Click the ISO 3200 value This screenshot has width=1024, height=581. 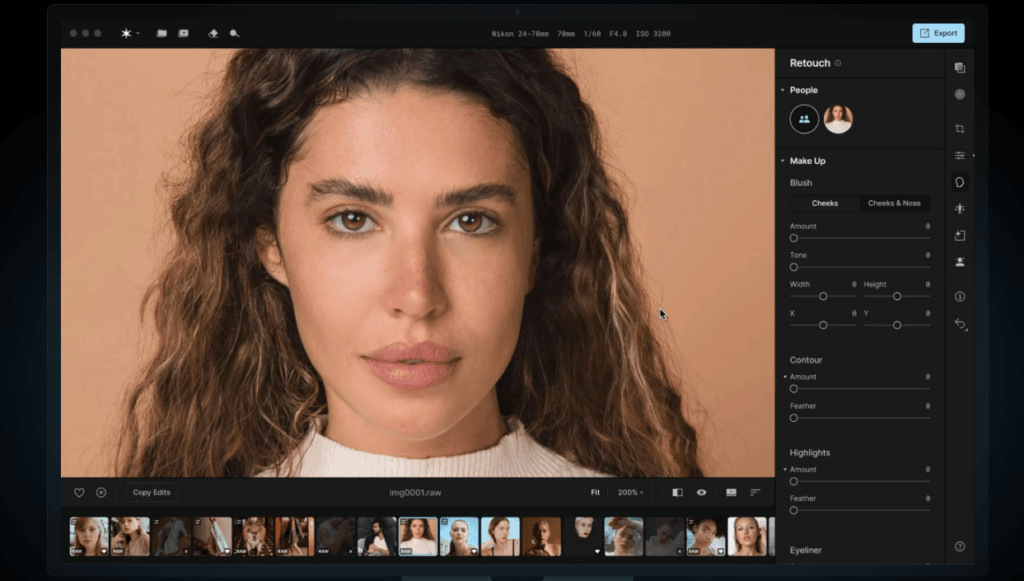tap(653, 34)
